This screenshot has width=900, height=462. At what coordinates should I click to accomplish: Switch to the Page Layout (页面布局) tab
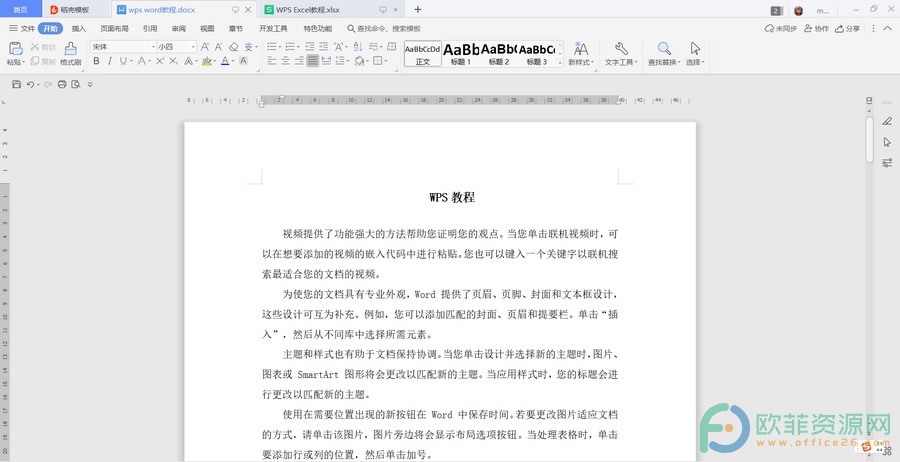114,28
